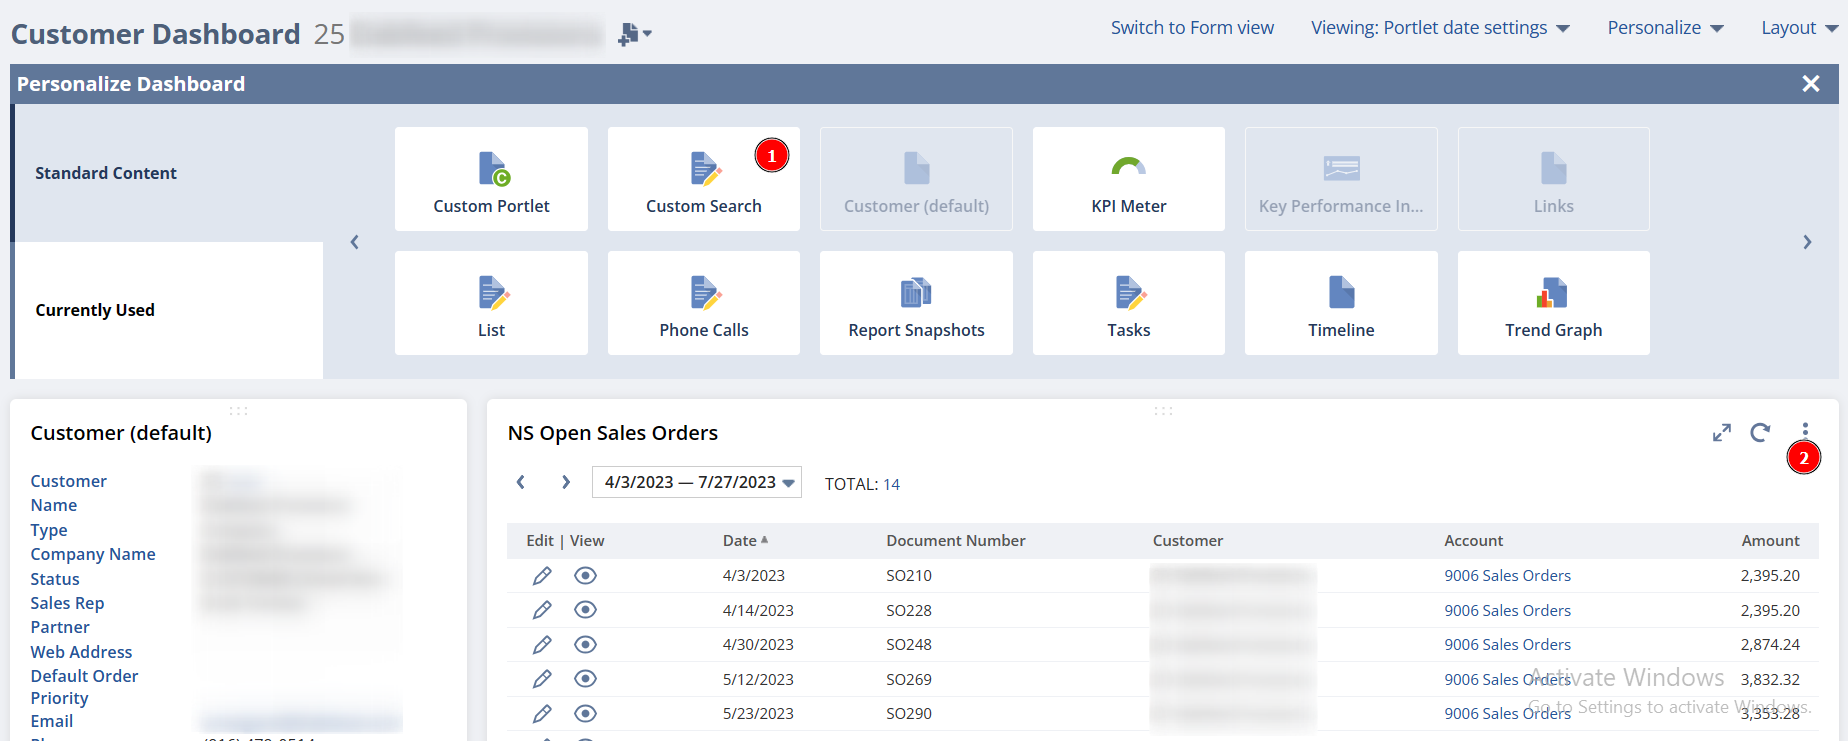The height and width of the screenshot is (741, 1848).
Task: Click the Email field label
Action: coord(52,721)
